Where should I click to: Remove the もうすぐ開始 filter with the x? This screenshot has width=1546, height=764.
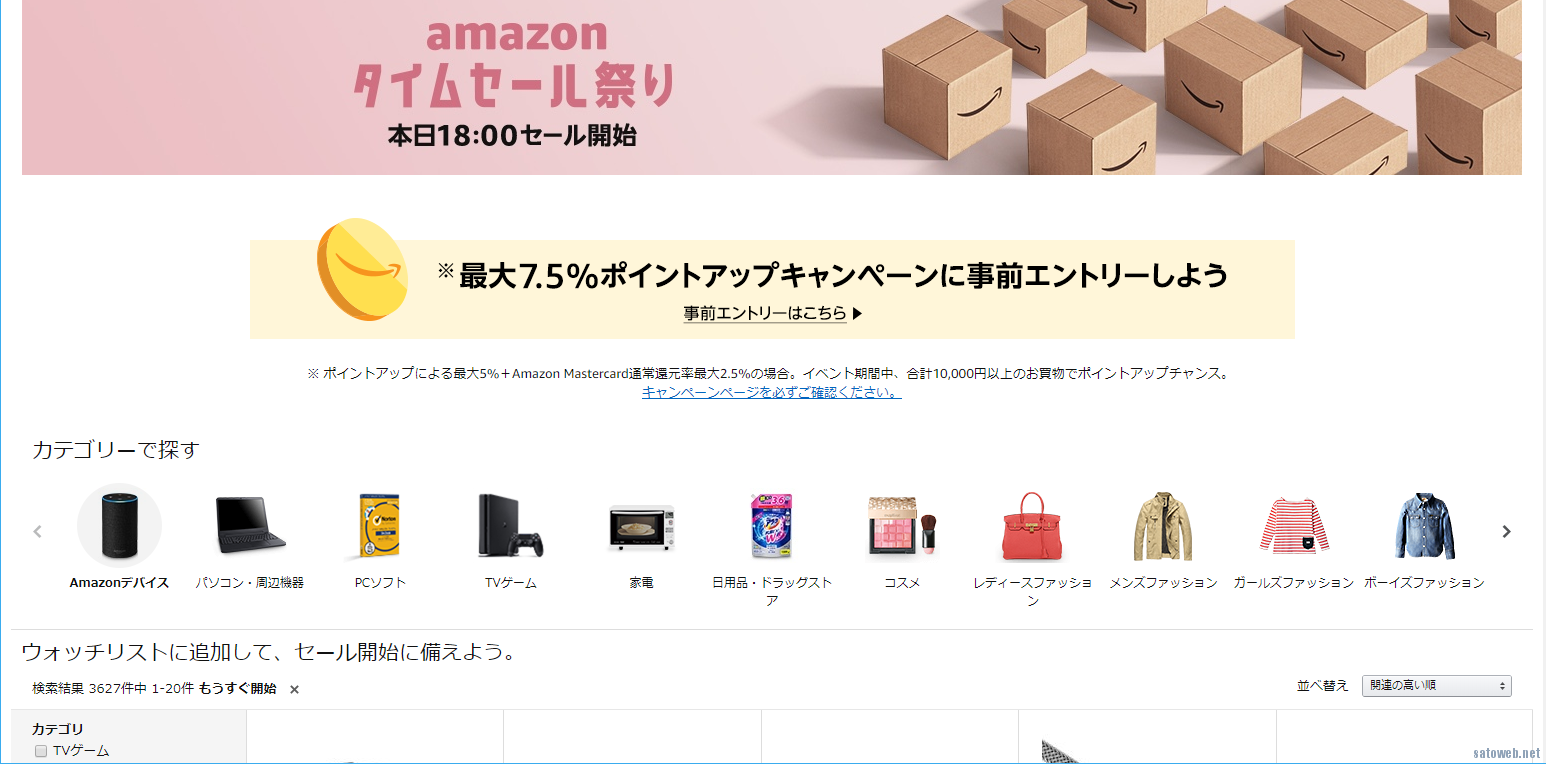294,689
